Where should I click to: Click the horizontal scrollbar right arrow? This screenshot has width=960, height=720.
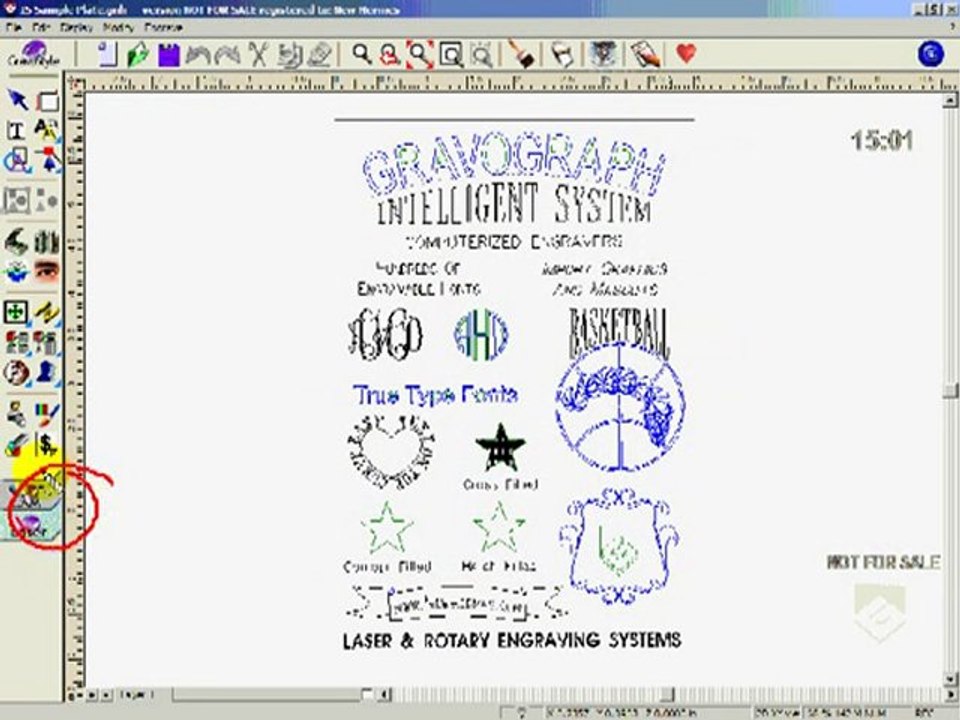[951, 695]
